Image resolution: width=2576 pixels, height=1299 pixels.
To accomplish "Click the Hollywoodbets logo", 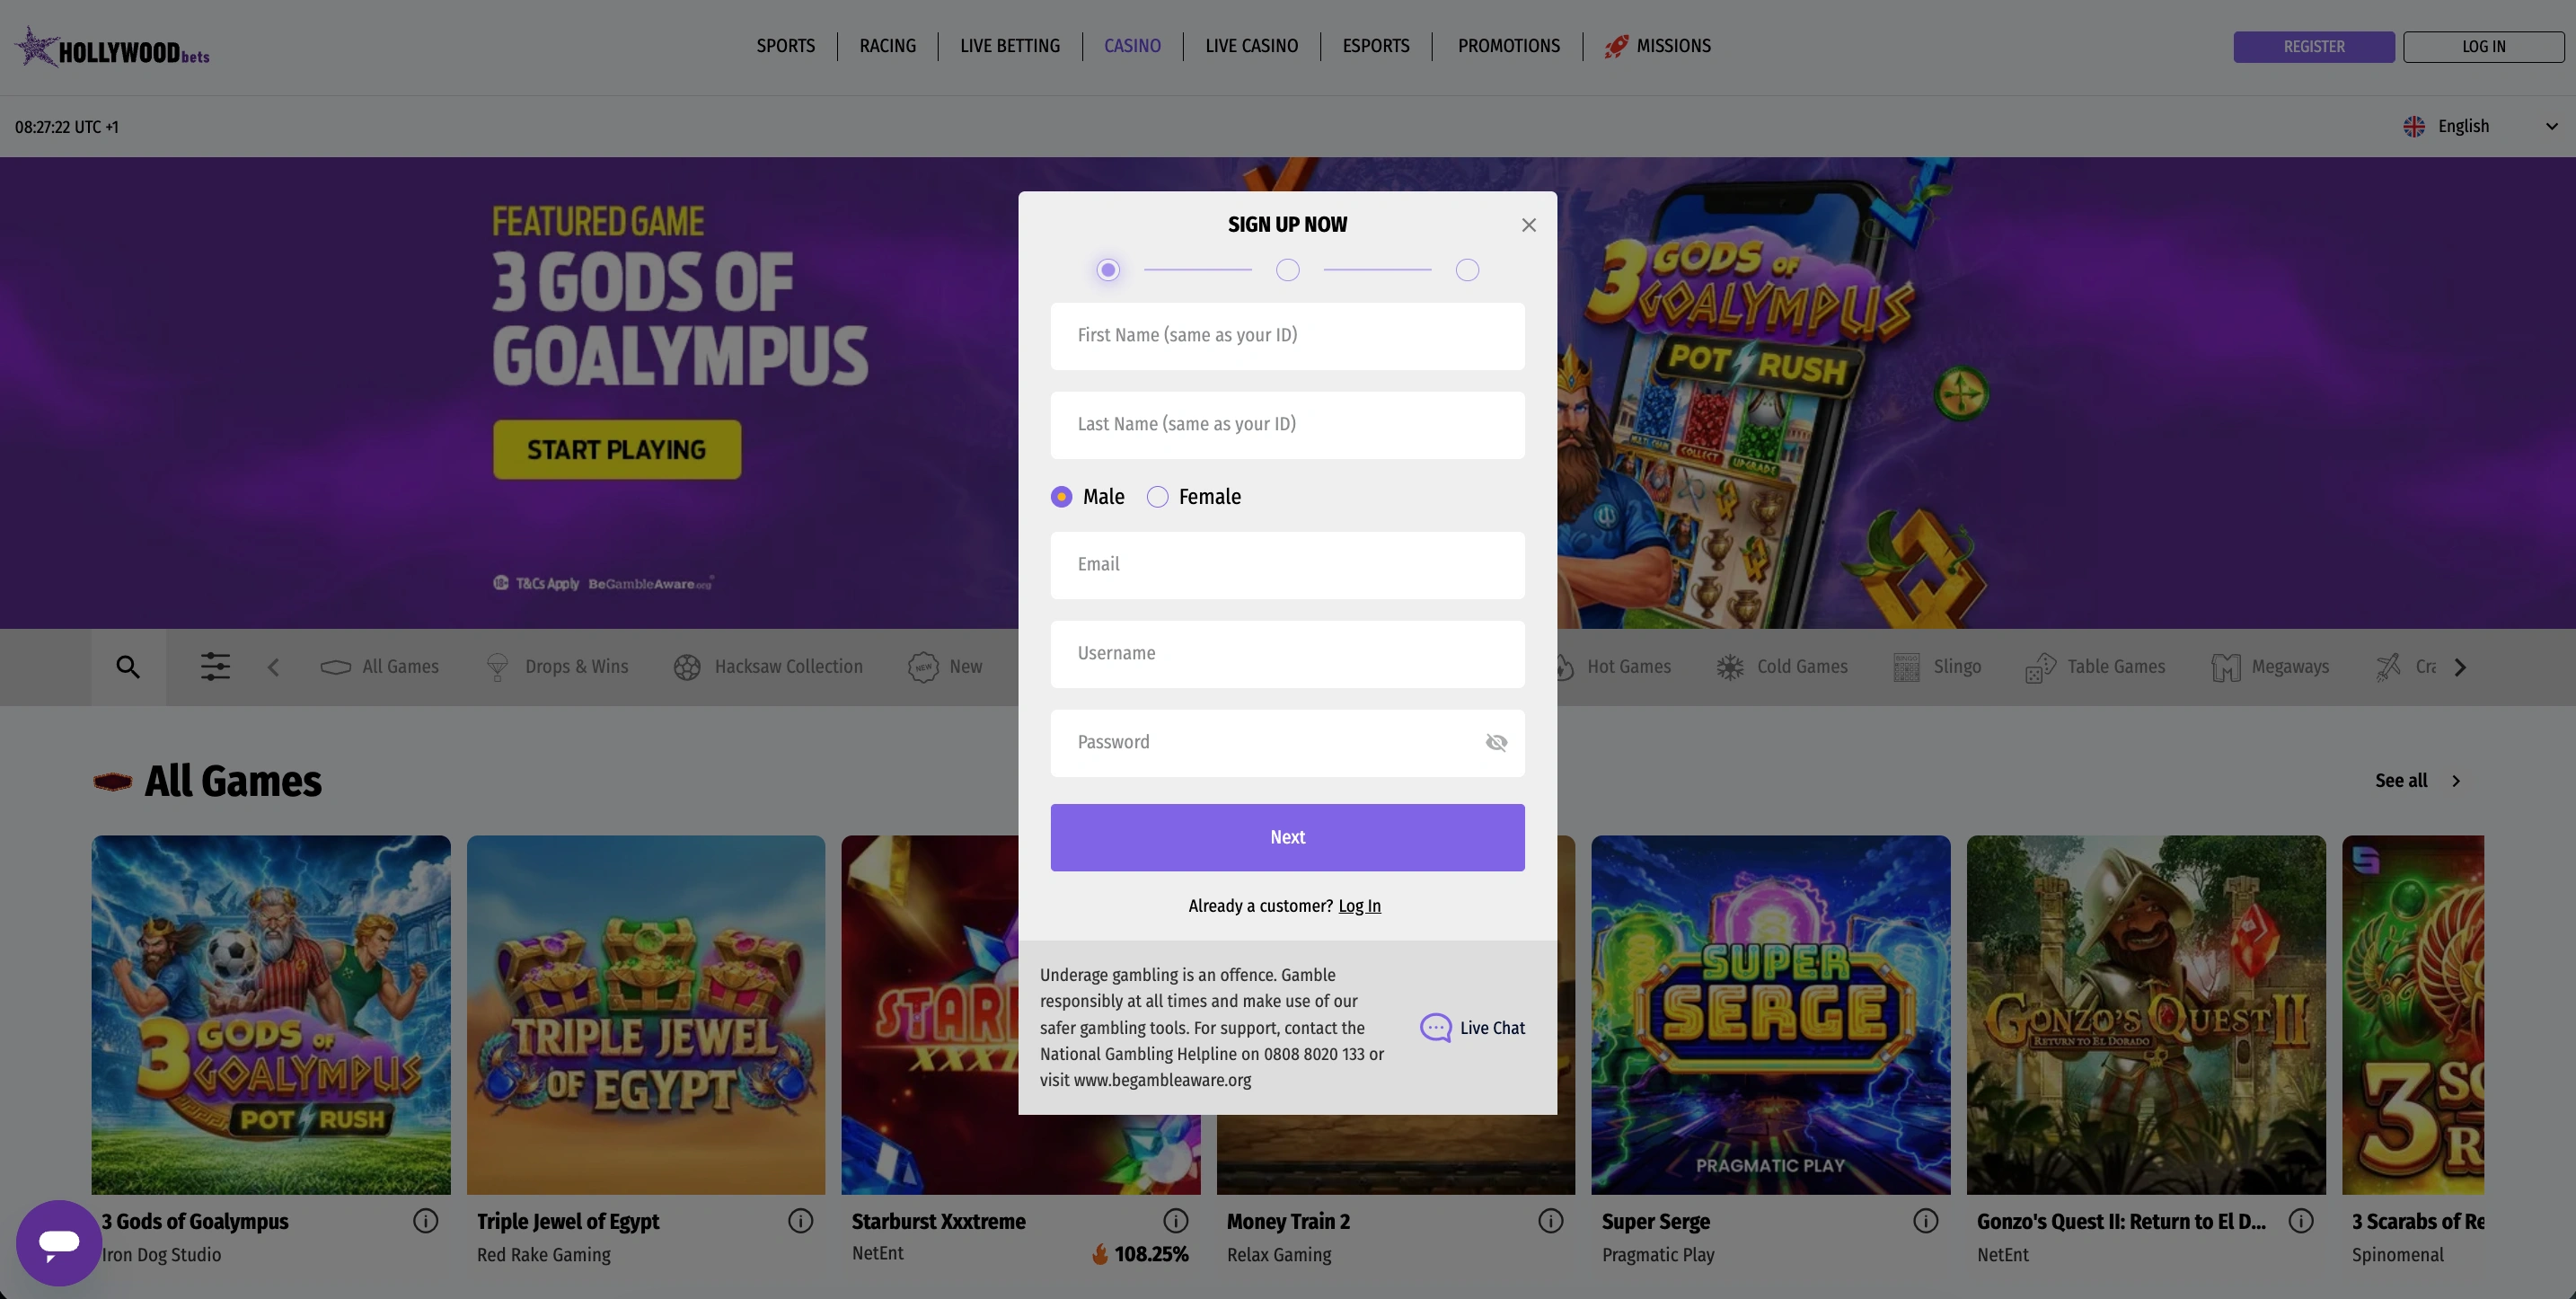I will pos(112,47).
